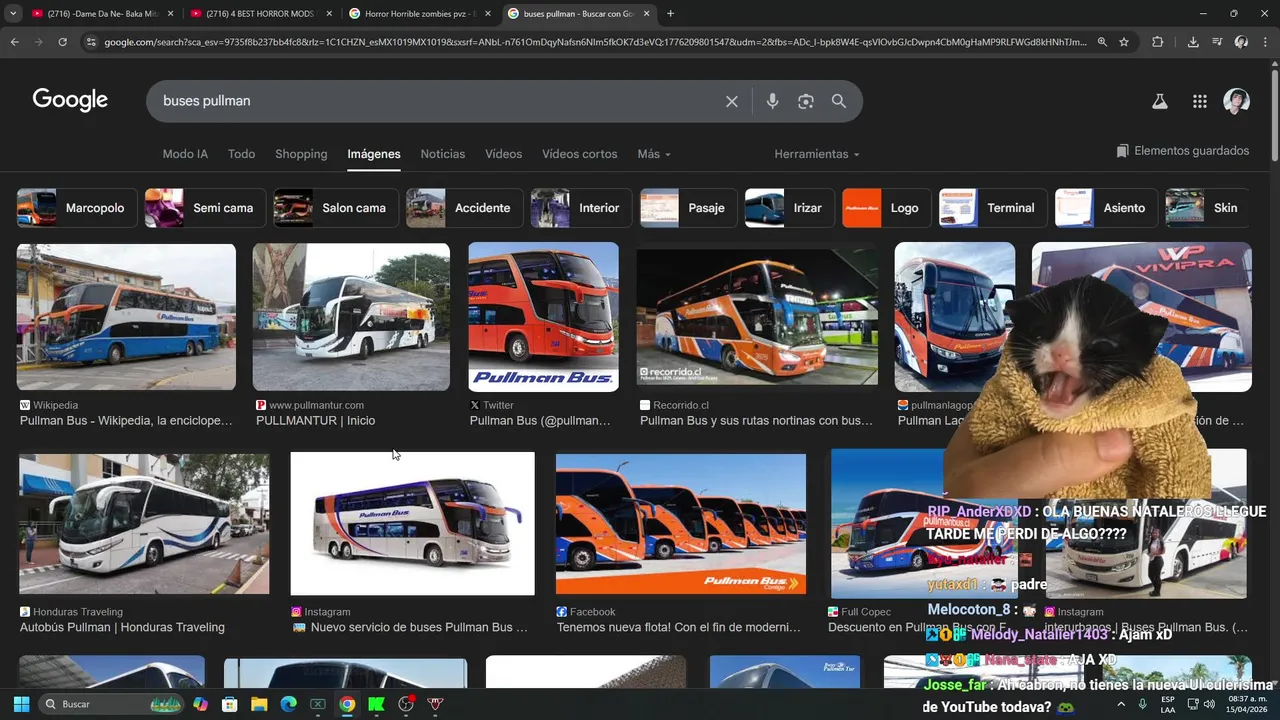The height and width of the screenshot is (720, 1280).
Task: Filter by Salon cama chip
Action: coord(336,208)
